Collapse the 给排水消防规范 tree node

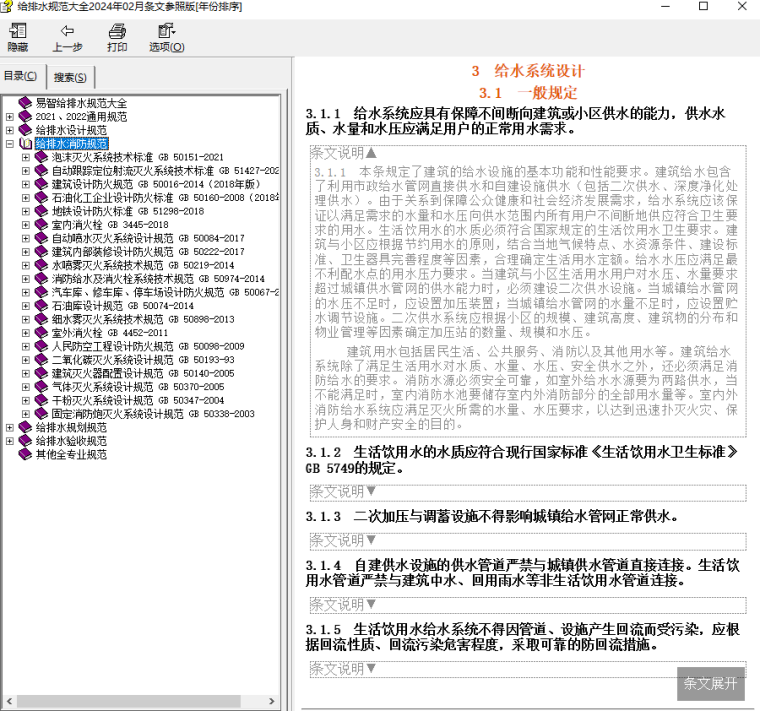point(10,144)
